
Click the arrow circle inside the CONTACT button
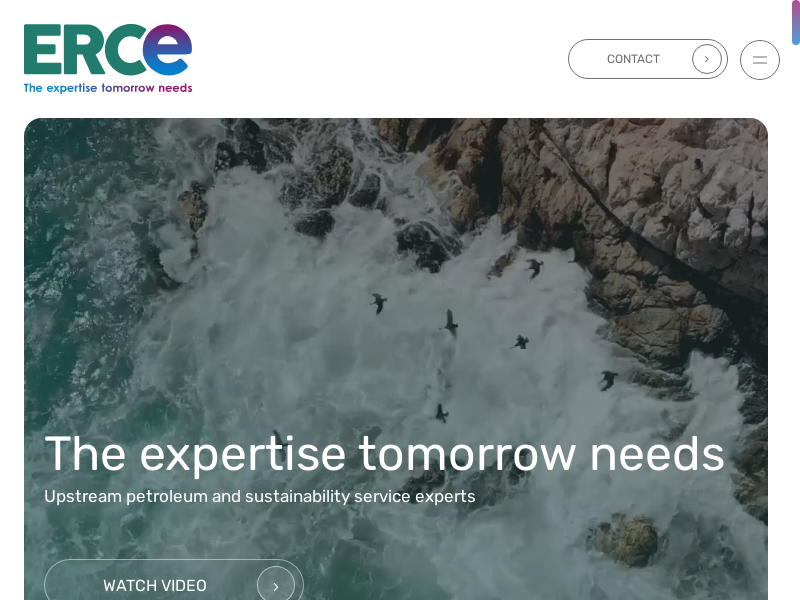click(707, 59)
